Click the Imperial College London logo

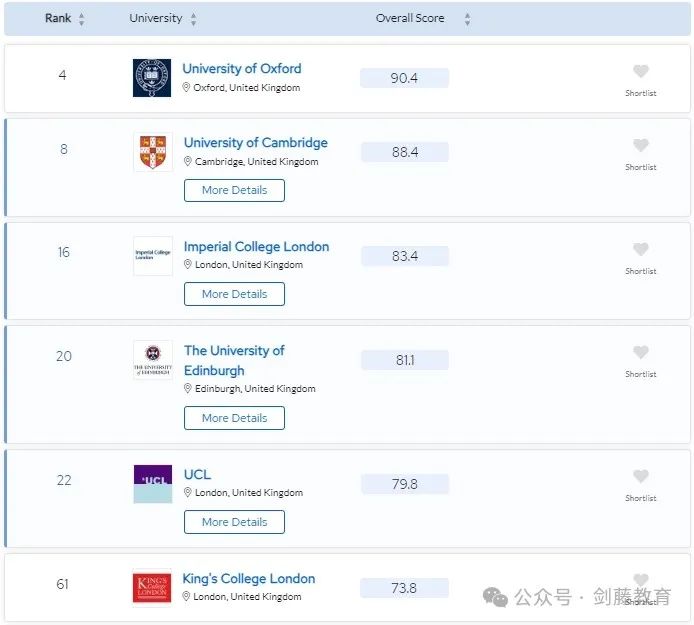(153, 256)
